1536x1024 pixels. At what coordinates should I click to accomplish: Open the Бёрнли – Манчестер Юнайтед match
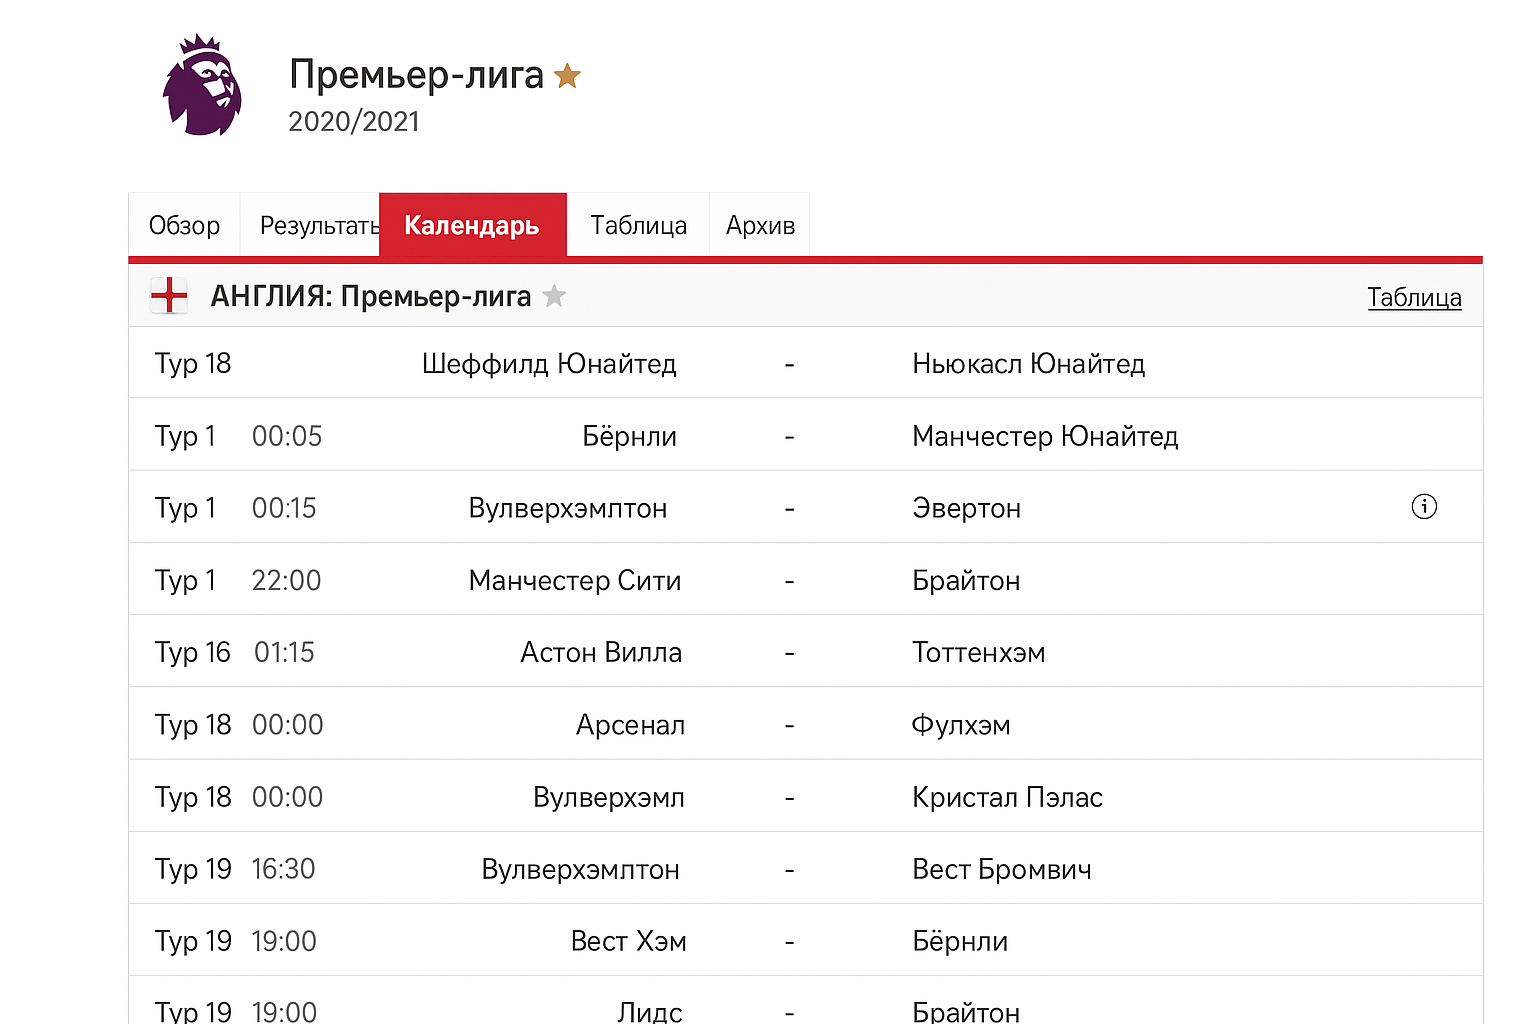click(789, 435)
